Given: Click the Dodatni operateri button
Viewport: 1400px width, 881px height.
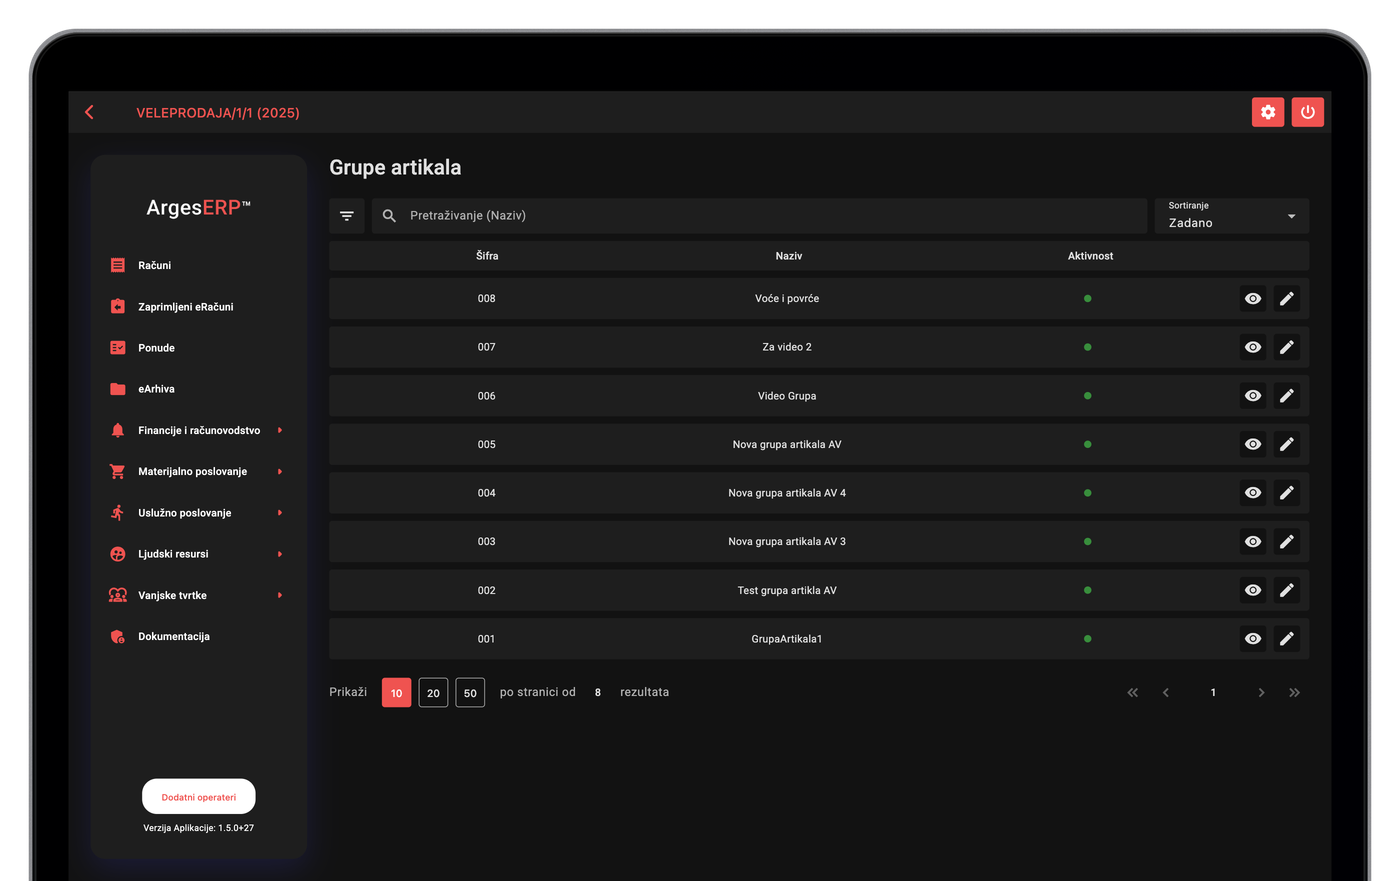Looking at the screenshot, I should (x=199, y=797).
